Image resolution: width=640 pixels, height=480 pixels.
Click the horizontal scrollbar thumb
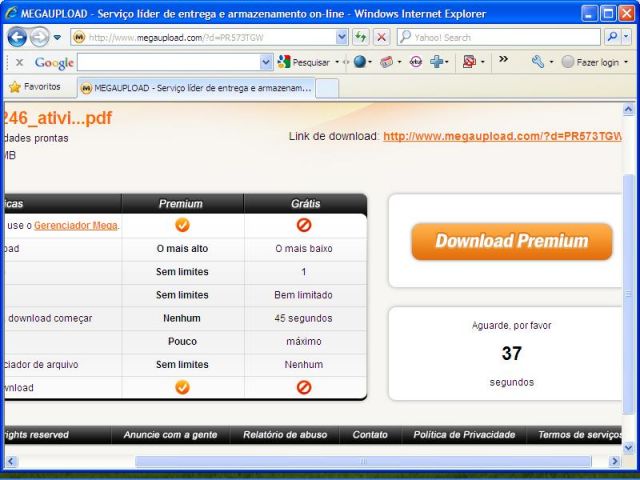(363, 462)
